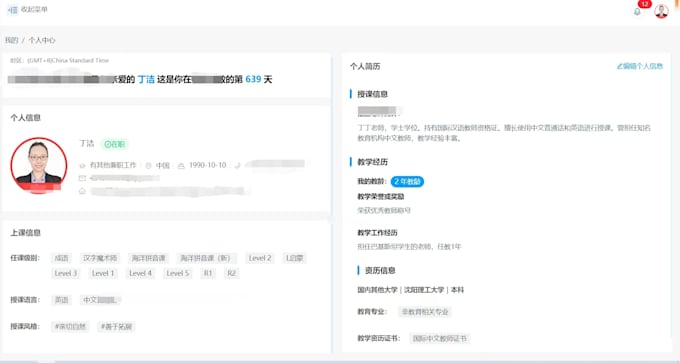Screen dimensions: 680x363
Task: Click the teacher profile photo
Action: pos(39,165)
